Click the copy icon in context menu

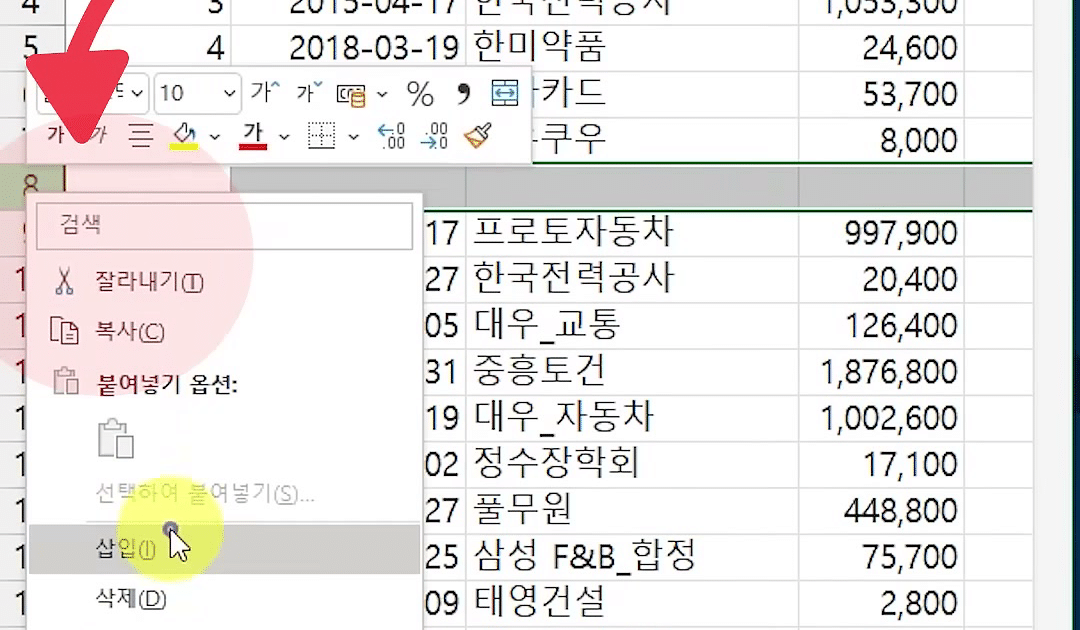click(x=64, y=330)
